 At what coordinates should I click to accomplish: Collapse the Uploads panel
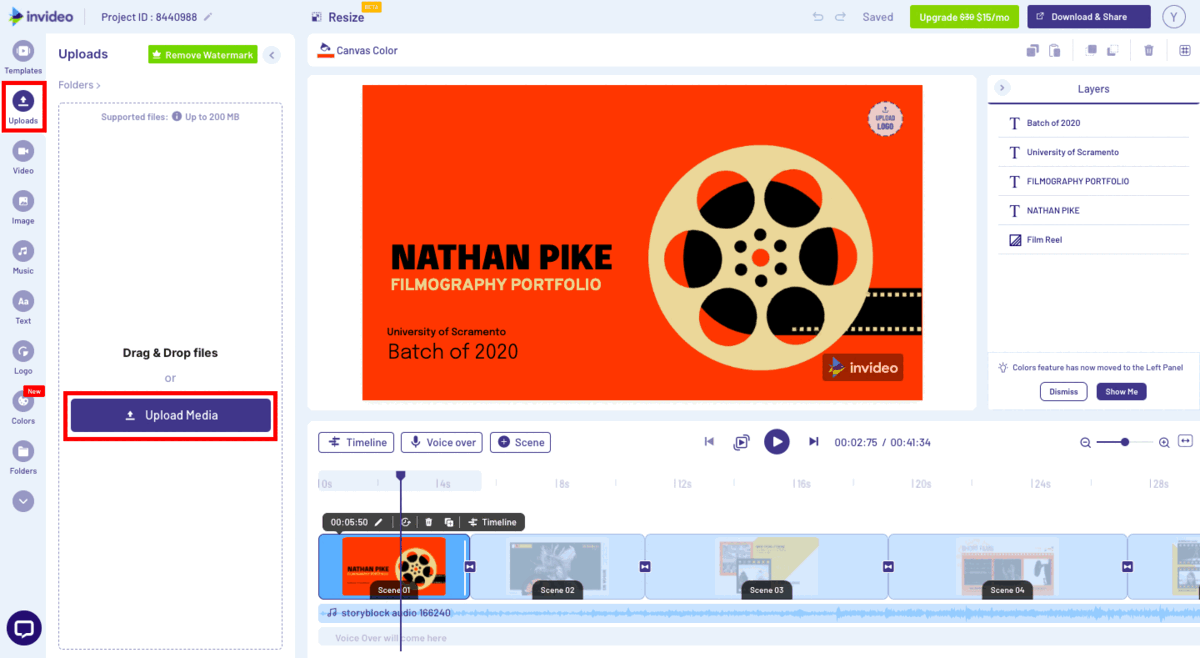(x=271, y=55)
